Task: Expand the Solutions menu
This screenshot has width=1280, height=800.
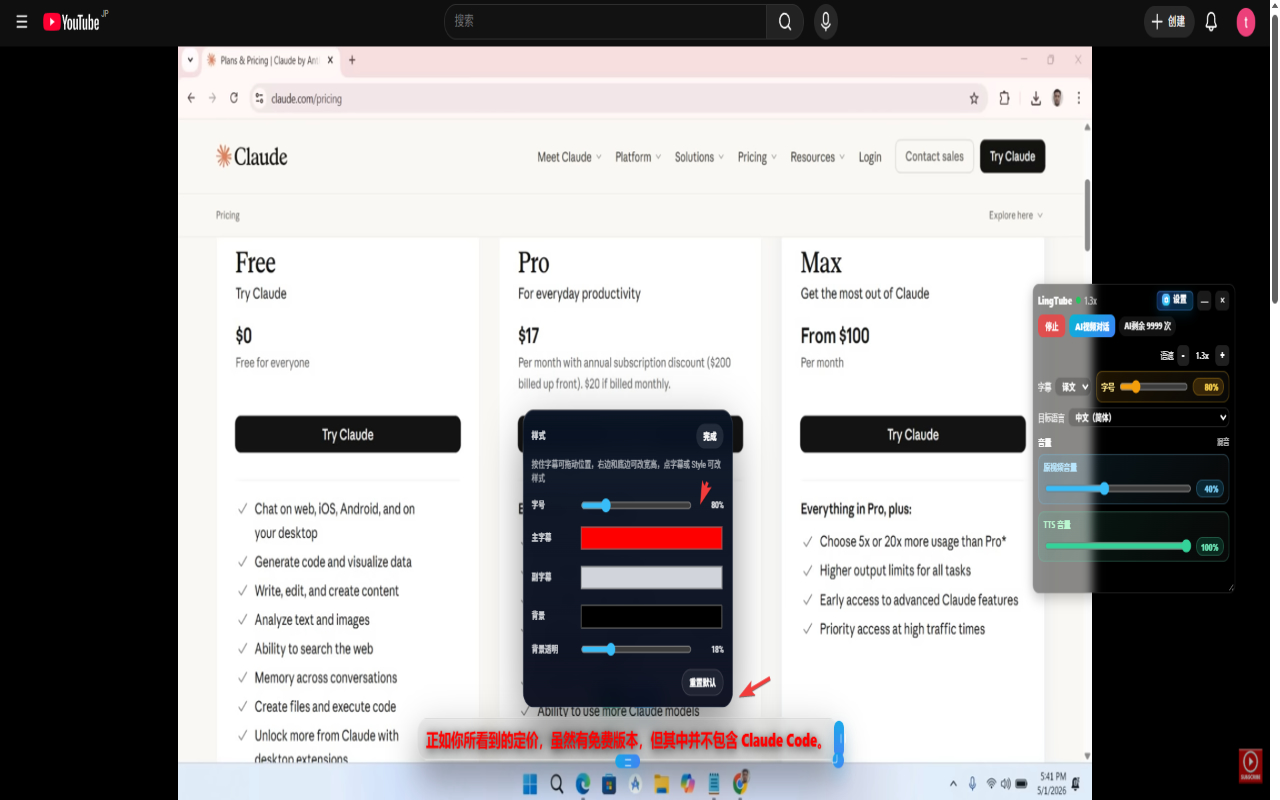Action: [699, 157]
